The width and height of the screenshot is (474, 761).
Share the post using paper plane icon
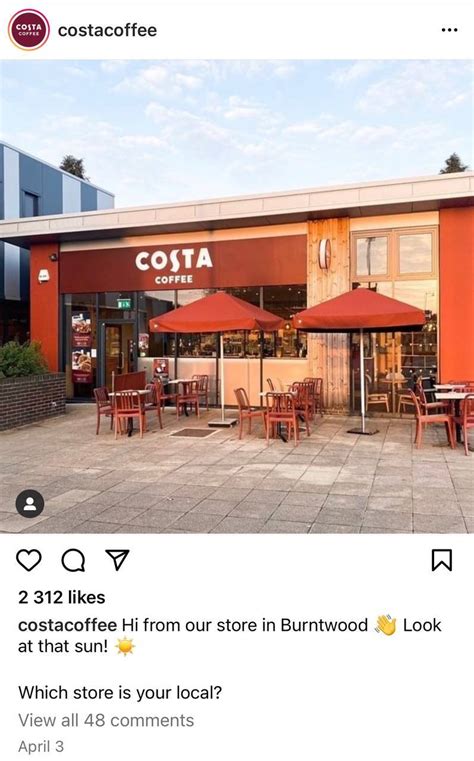[x=117, y=560]
